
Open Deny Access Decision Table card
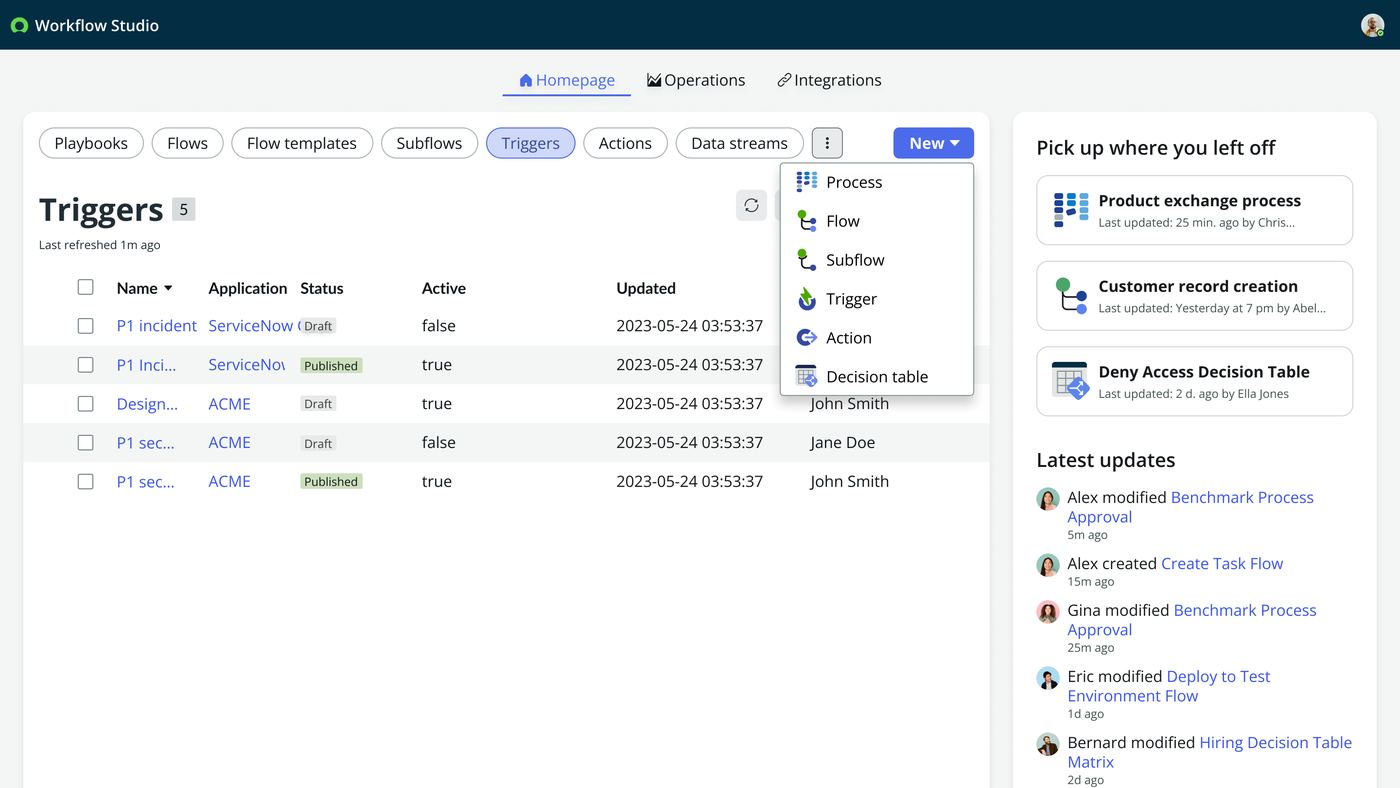pos(1194,381)
